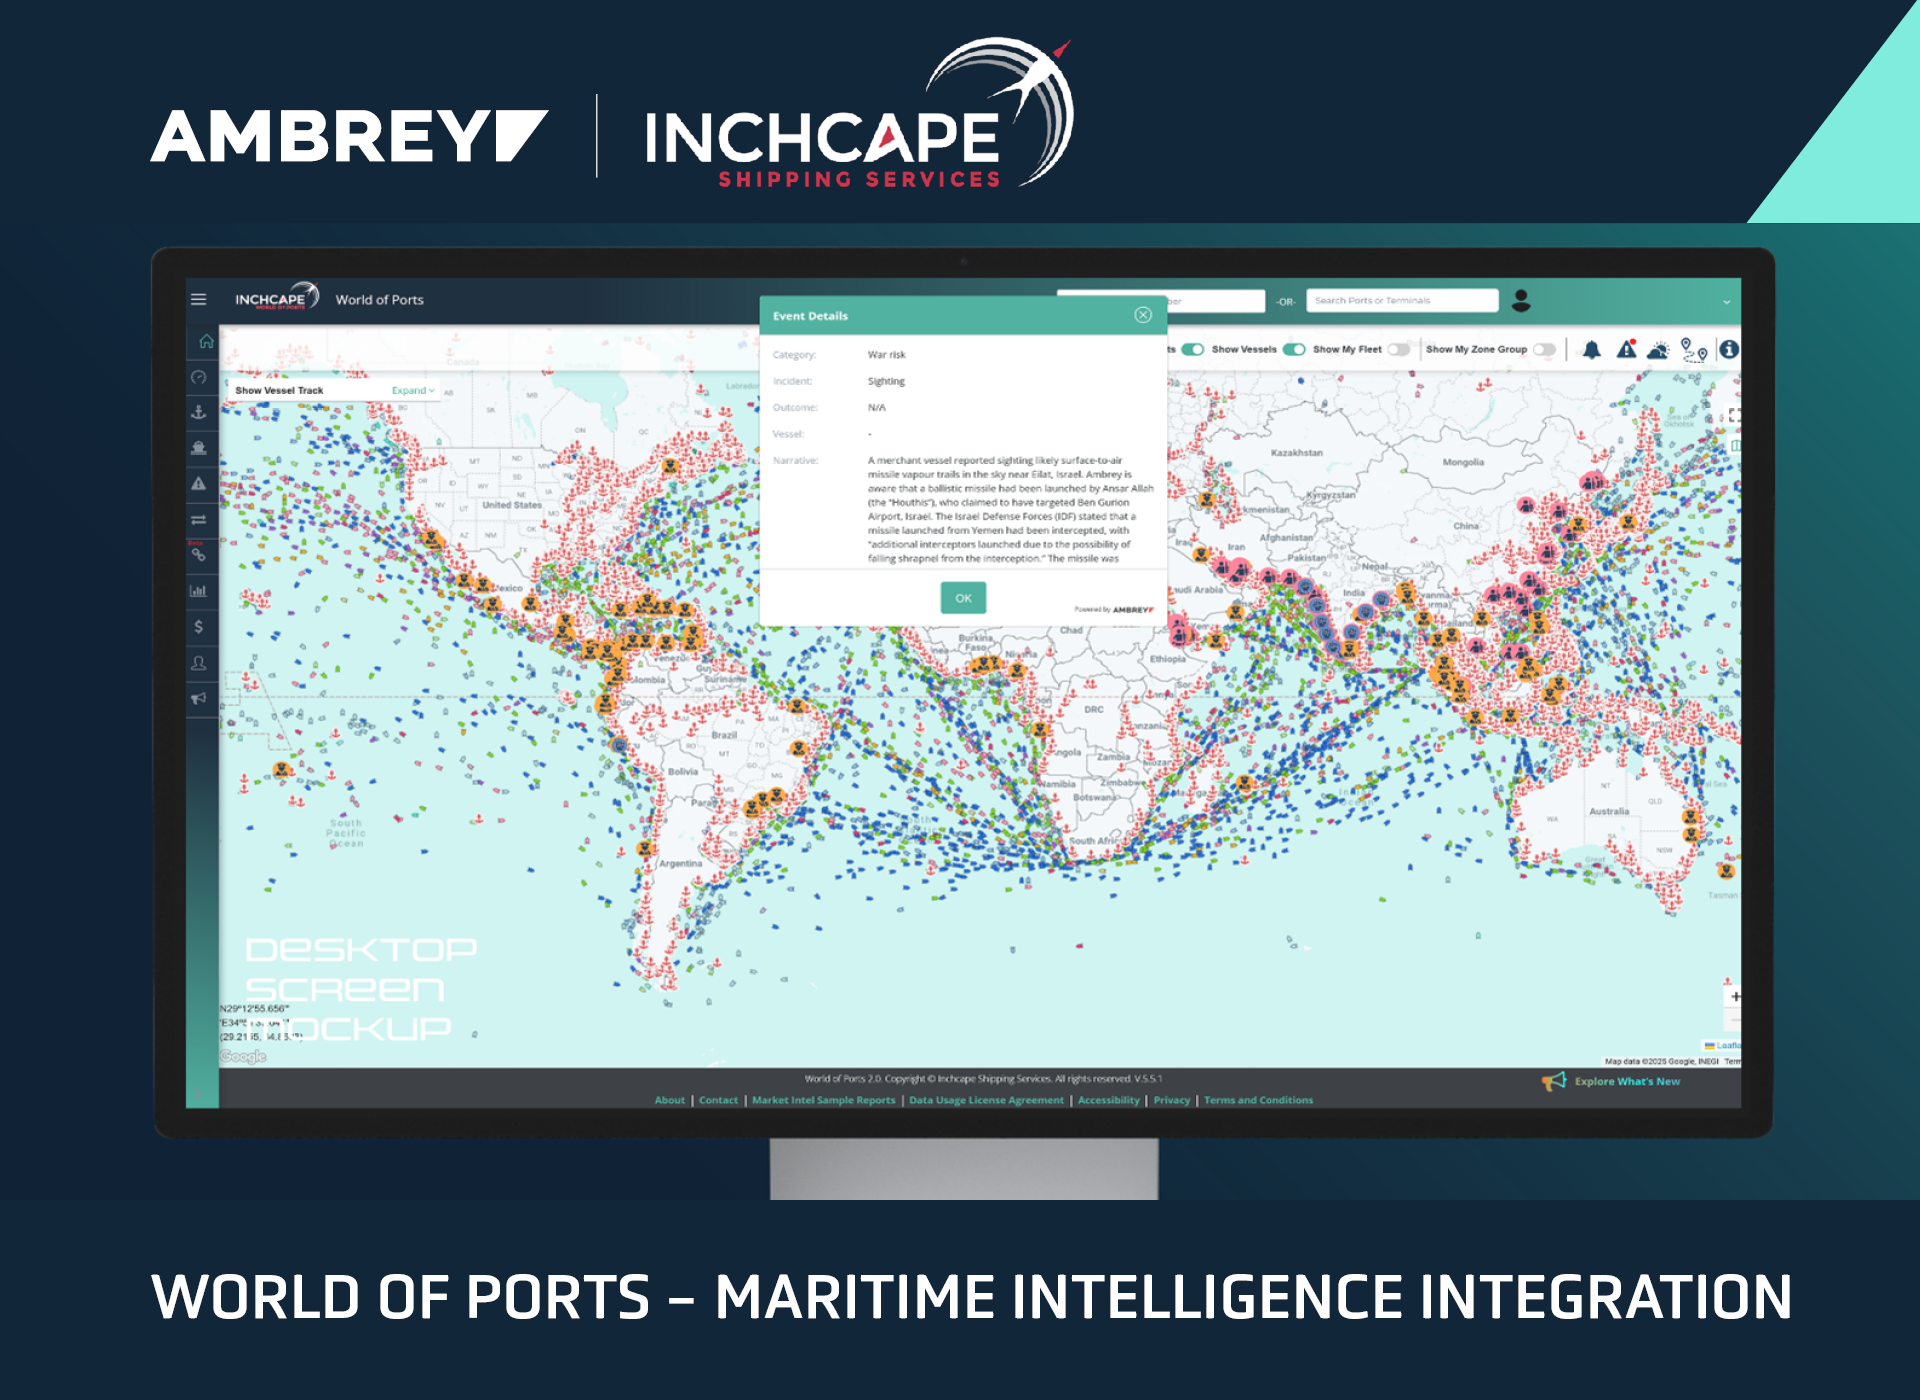This screenshot has height=1400, width=1920.
Task: Open the hamburger menu
Action: [x=199, y=299]
